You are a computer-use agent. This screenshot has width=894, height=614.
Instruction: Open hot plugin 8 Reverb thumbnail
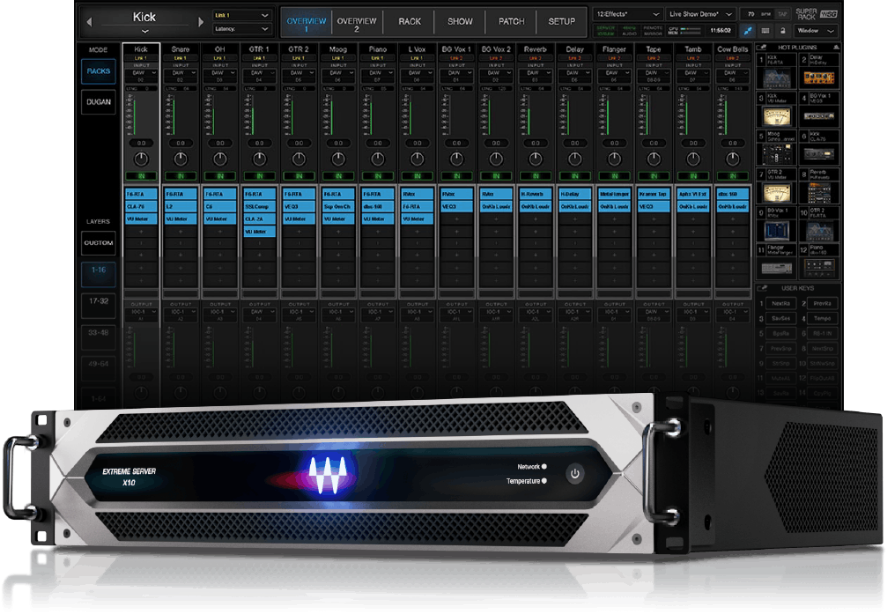pos(819,193)
